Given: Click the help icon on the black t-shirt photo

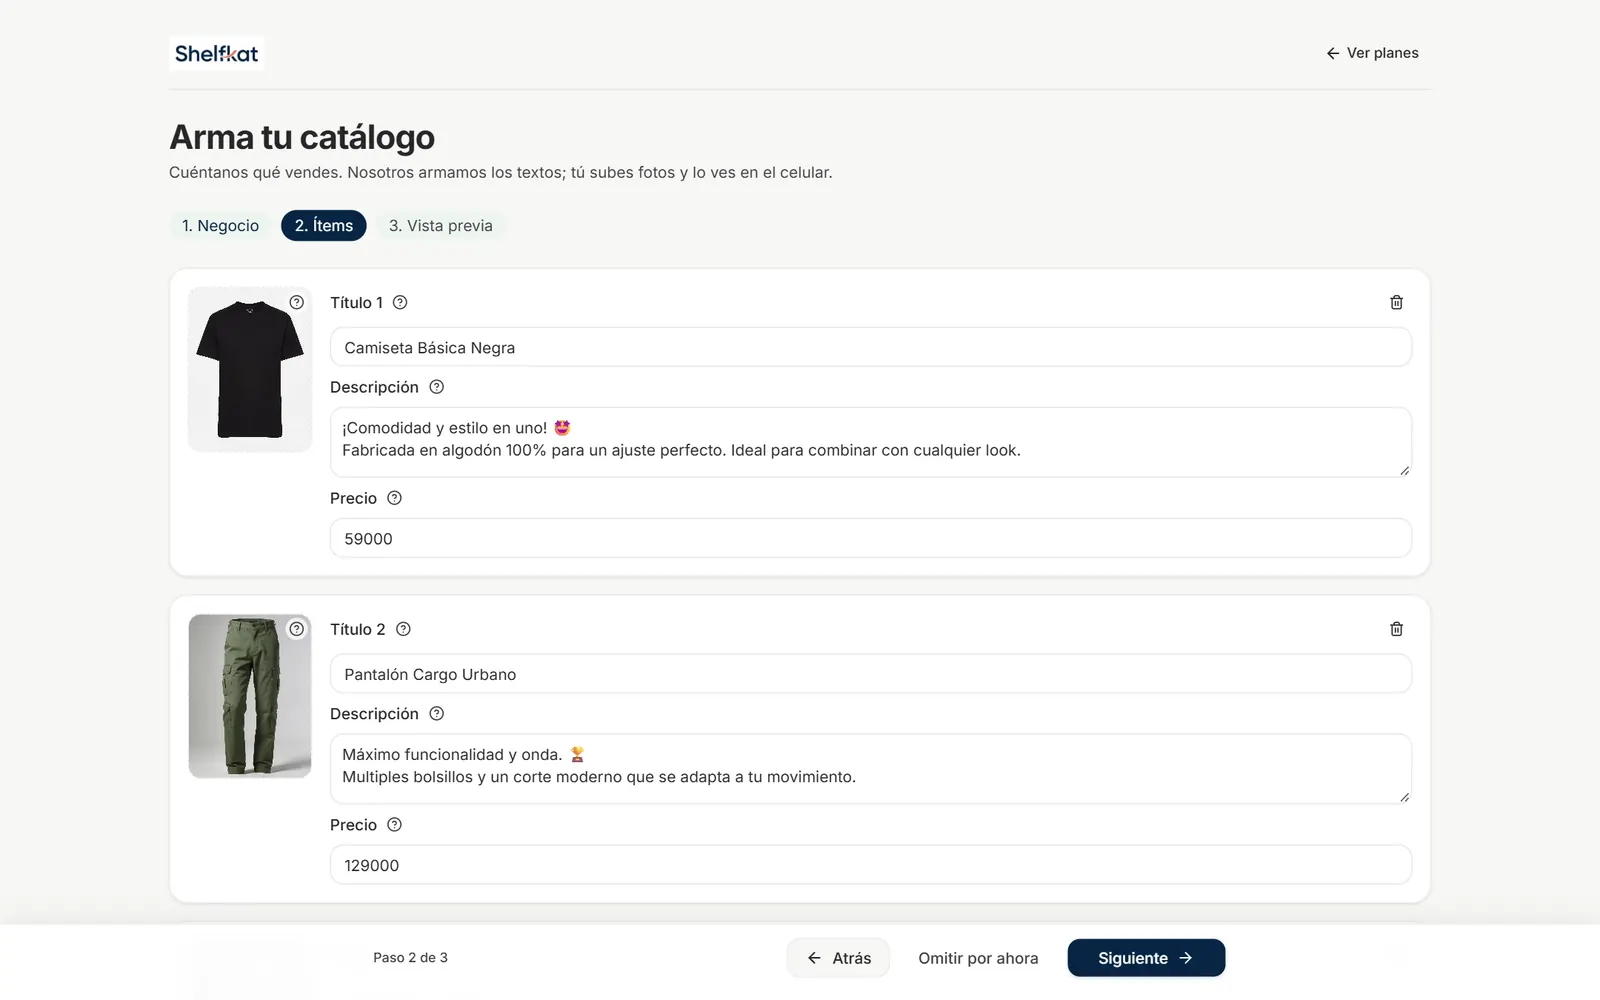Looking at the screenshot, I should [x=297, y=302].
